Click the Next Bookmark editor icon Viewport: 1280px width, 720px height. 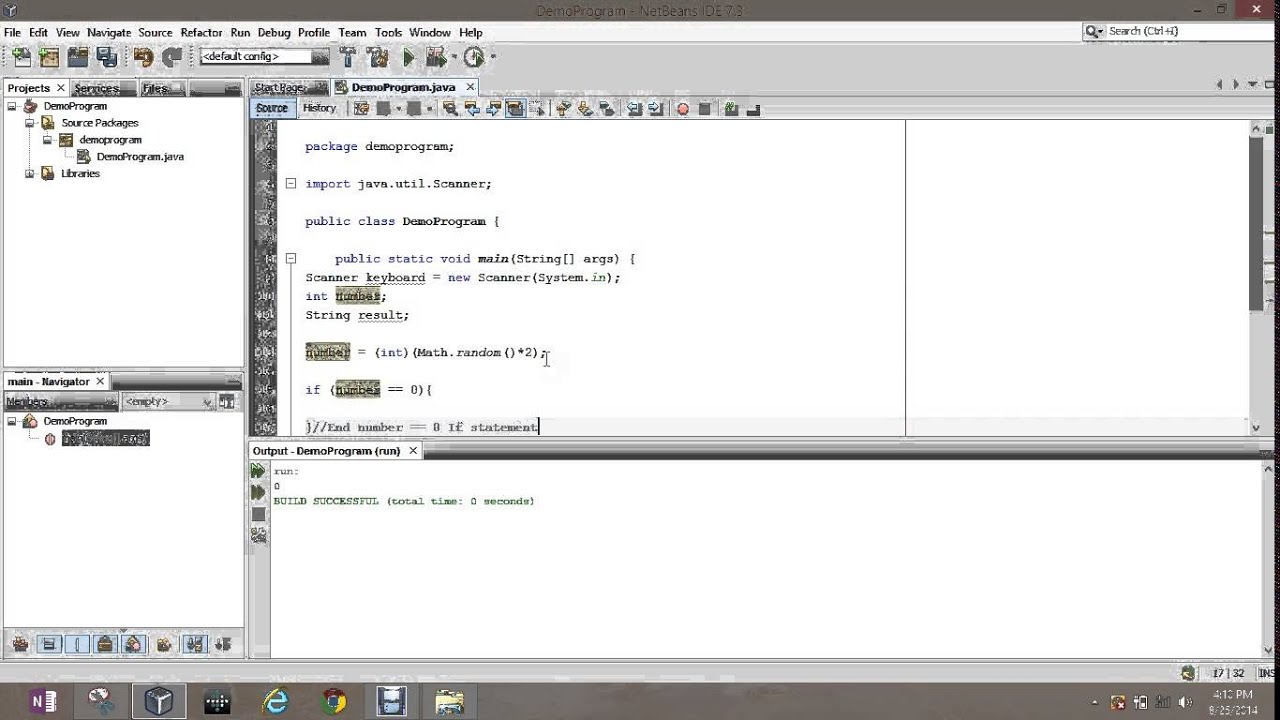tap(585, 109)
